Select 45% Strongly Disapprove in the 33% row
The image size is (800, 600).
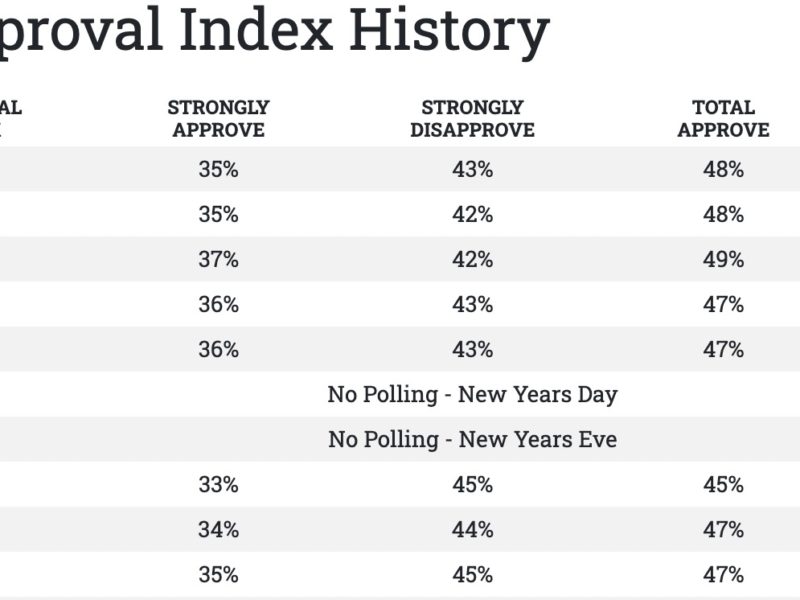(472, 484)
